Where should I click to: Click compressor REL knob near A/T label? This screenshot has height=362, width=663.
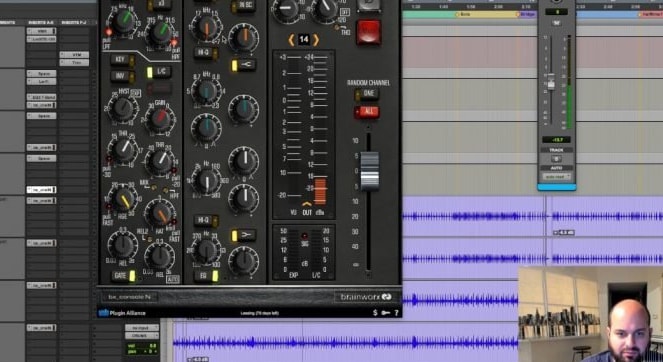(x=160, y=256)
